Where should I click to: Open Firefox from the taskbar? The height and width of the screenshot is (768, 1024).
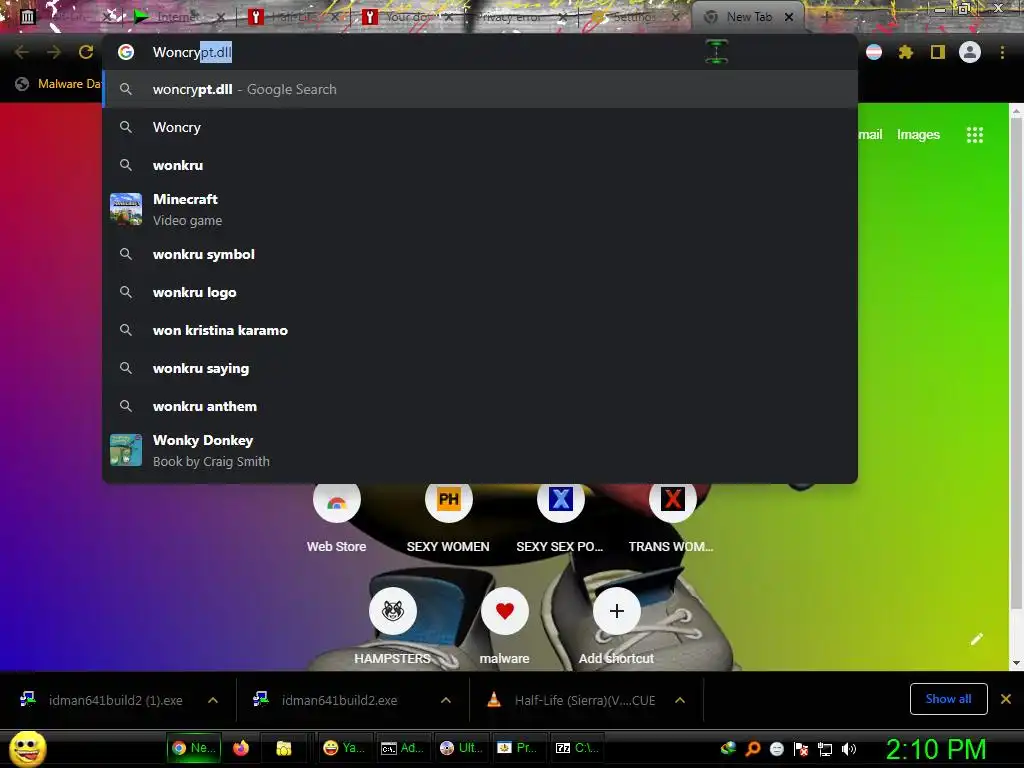[241, 748]
